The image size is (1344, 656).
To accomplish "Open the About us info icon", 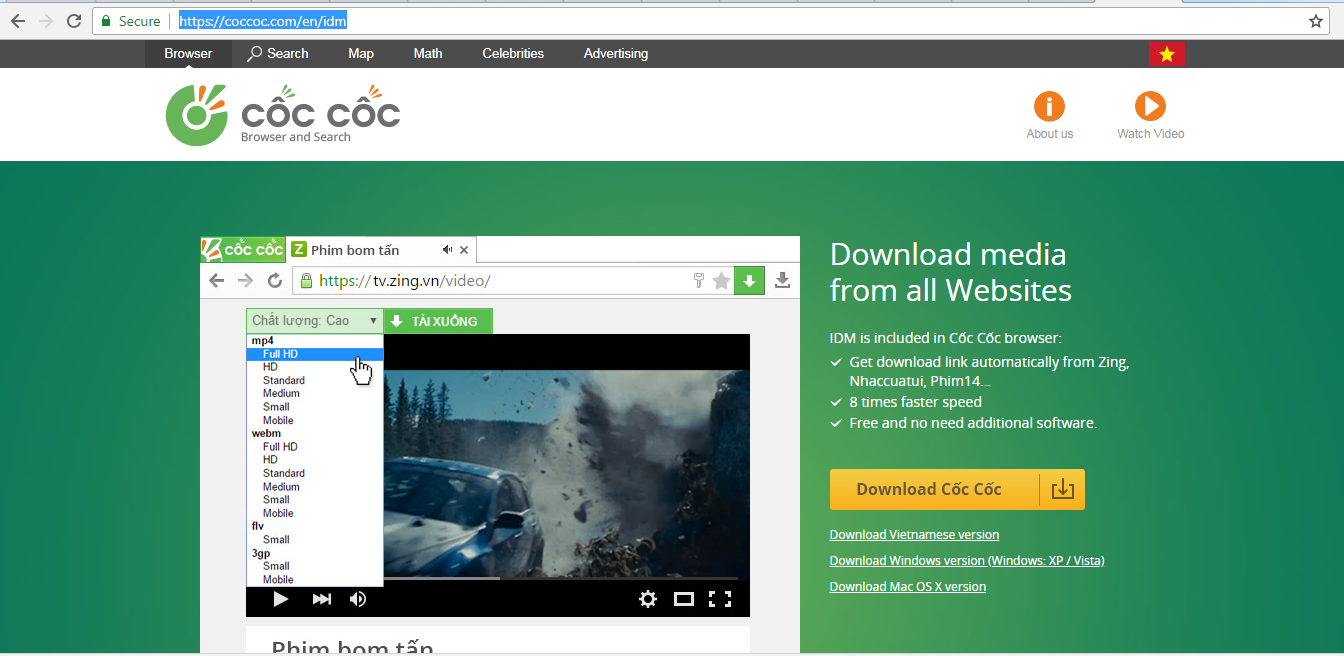I will click(x=1049, y=106).
